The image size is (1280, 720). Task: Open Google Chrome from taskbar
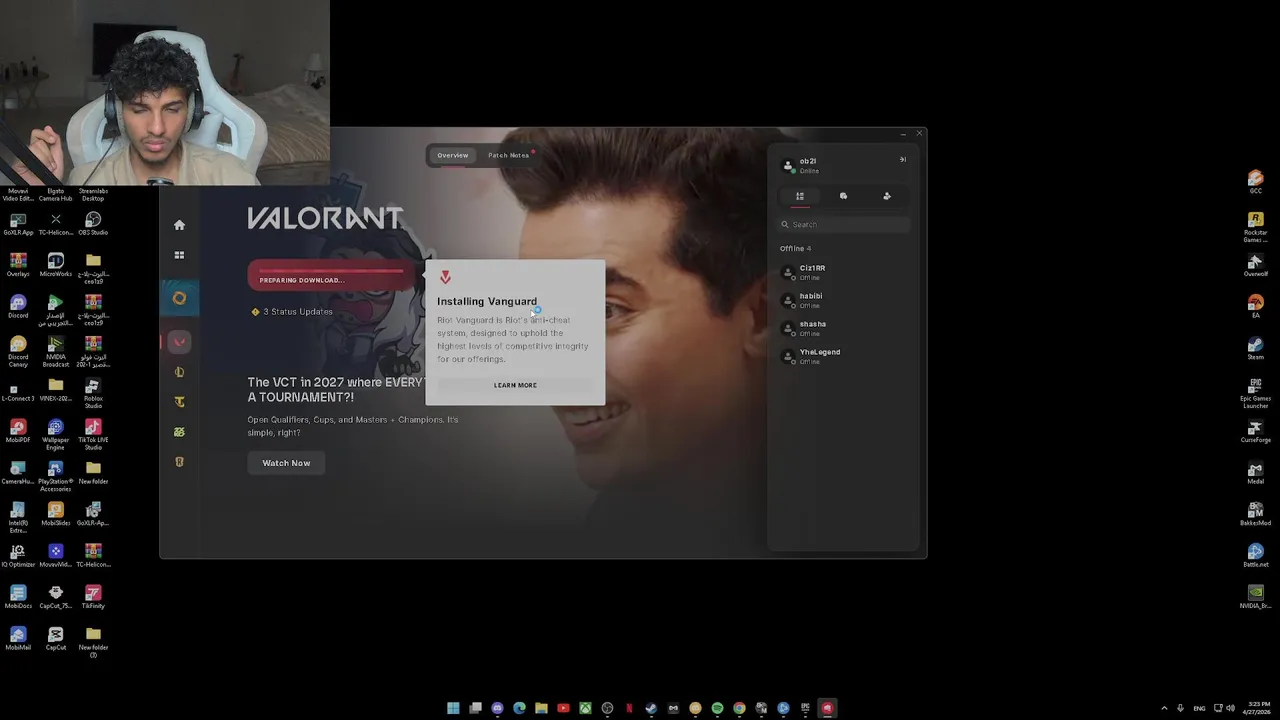(739, 708)
